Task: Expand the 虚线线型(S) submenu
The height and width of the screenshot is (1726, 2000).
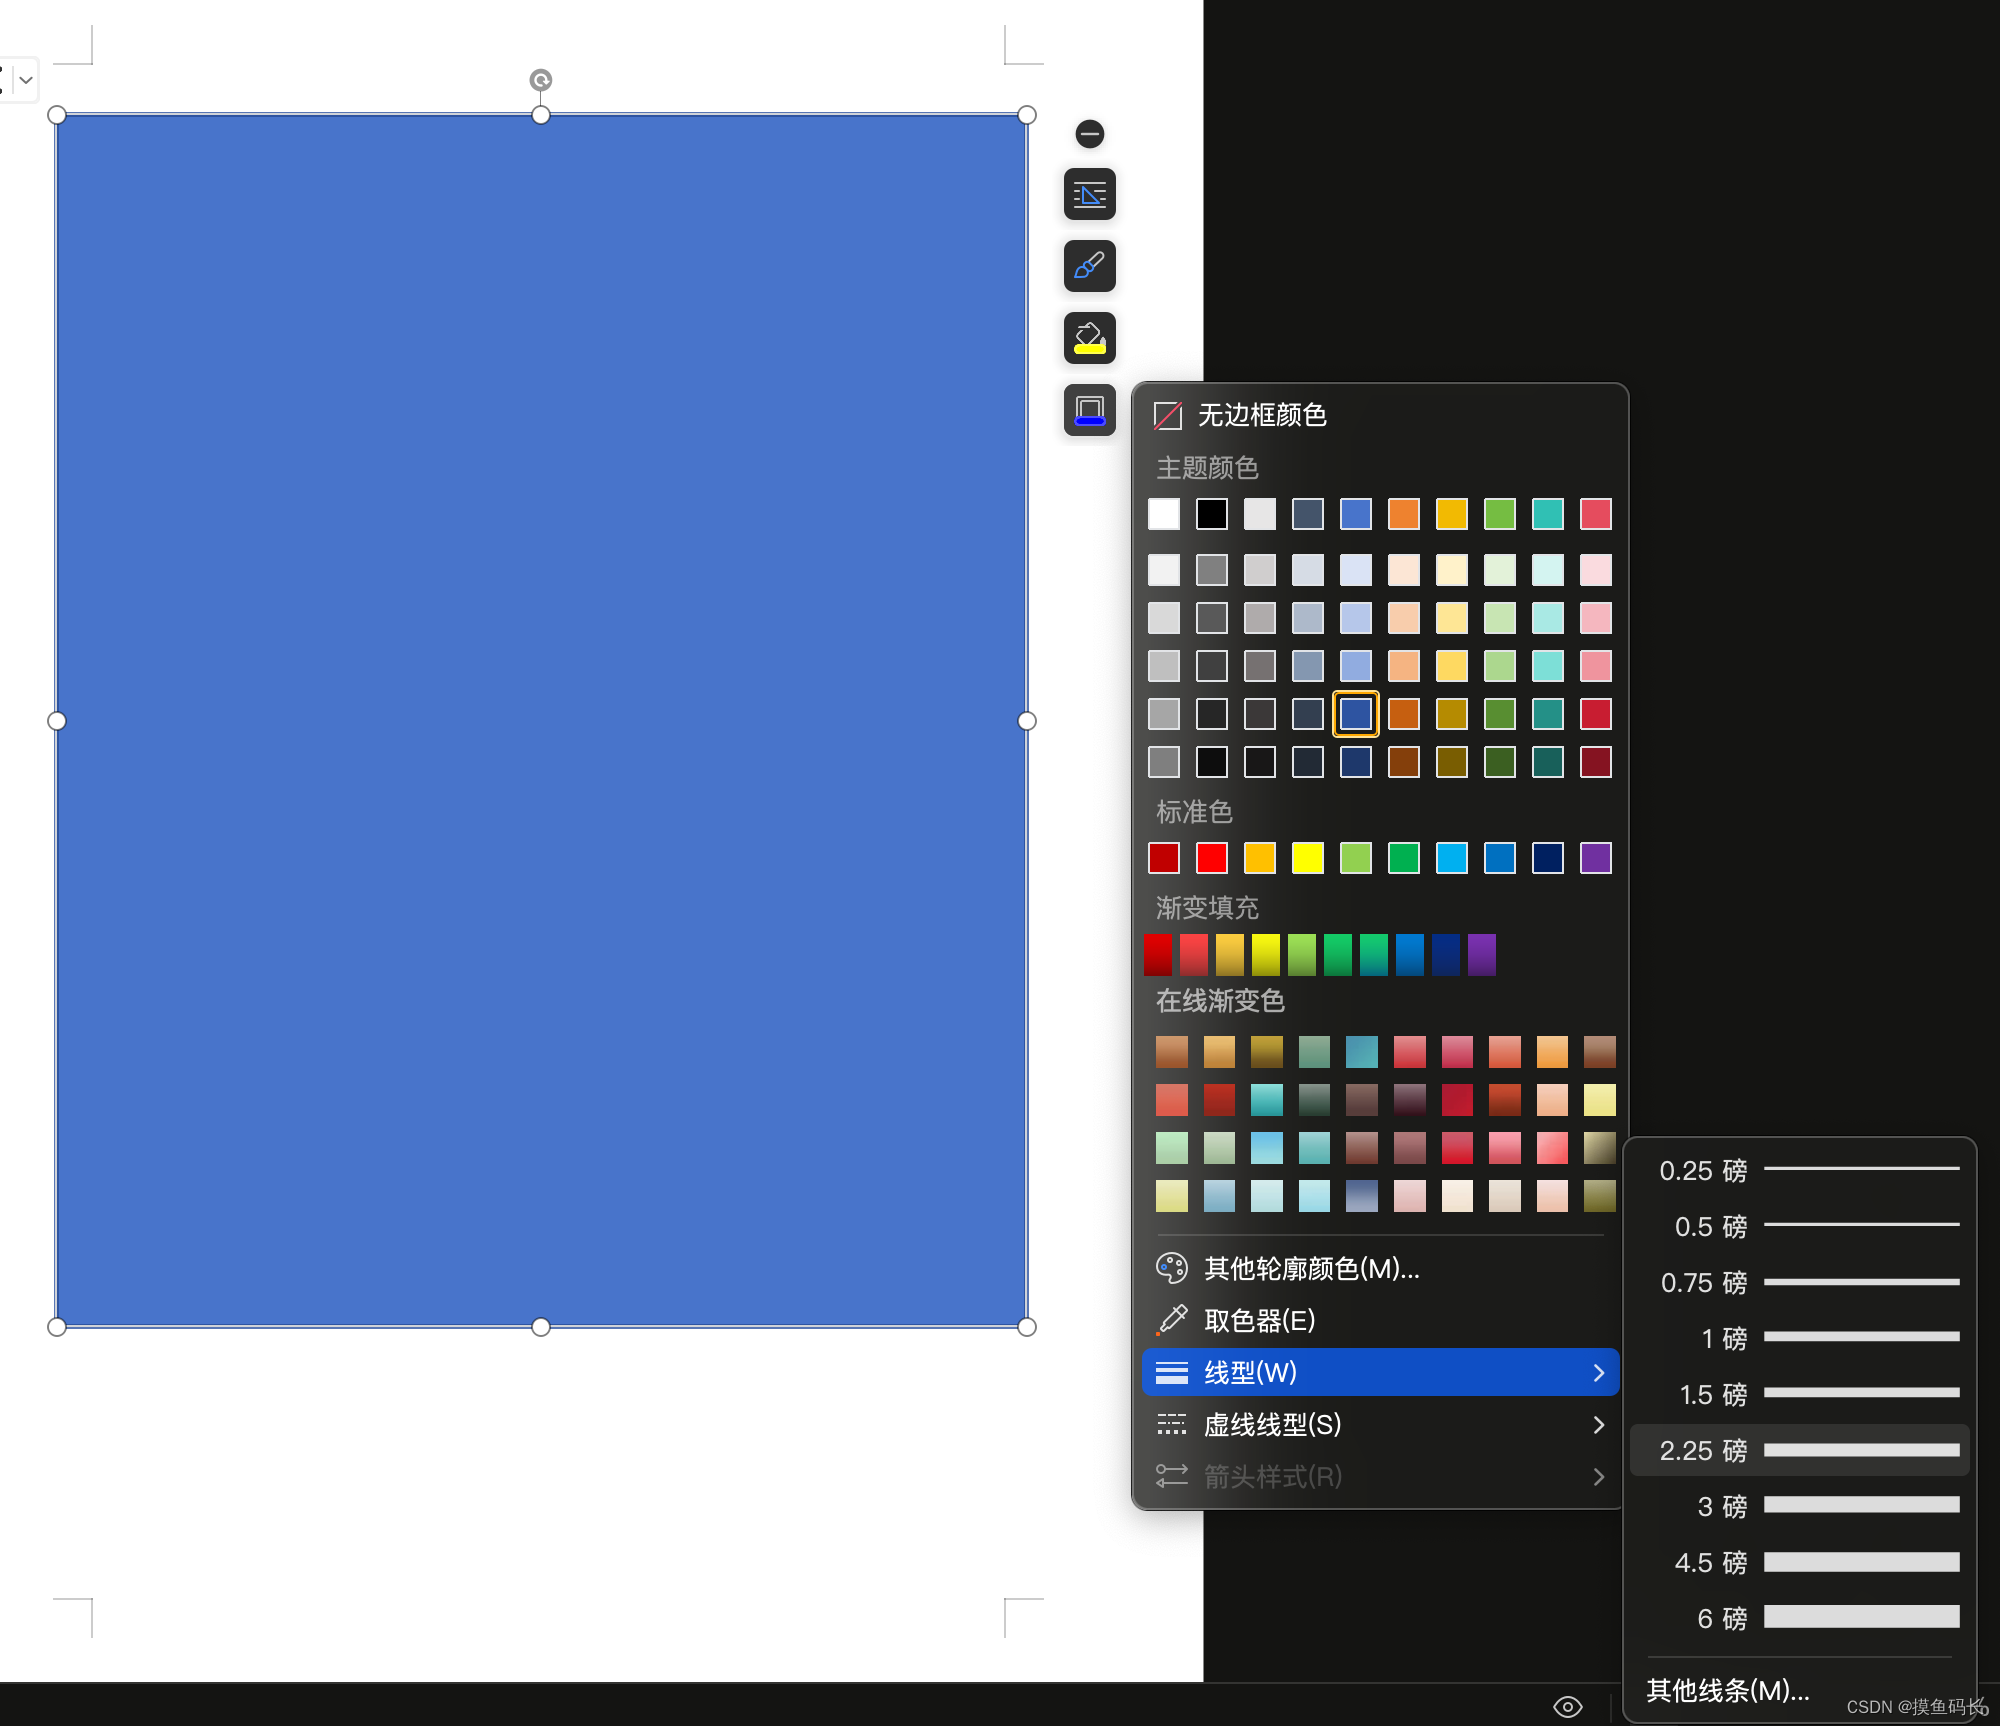Action: pyautogui.click(x=1380, y=1424)
